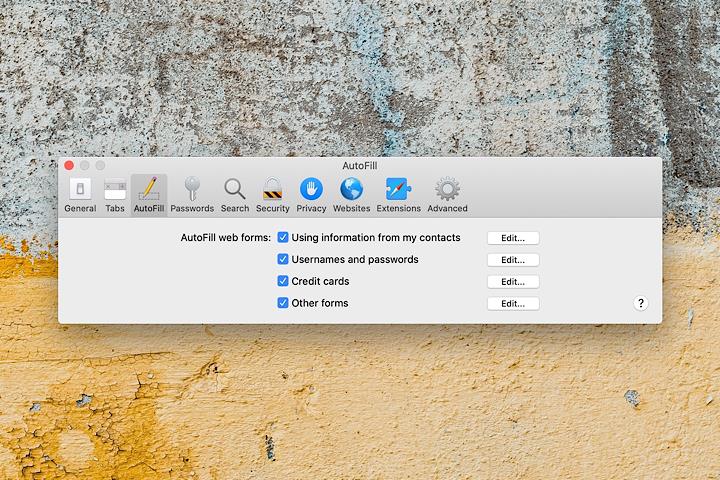Edit saved usernames and passwords

tap(513, 260)
